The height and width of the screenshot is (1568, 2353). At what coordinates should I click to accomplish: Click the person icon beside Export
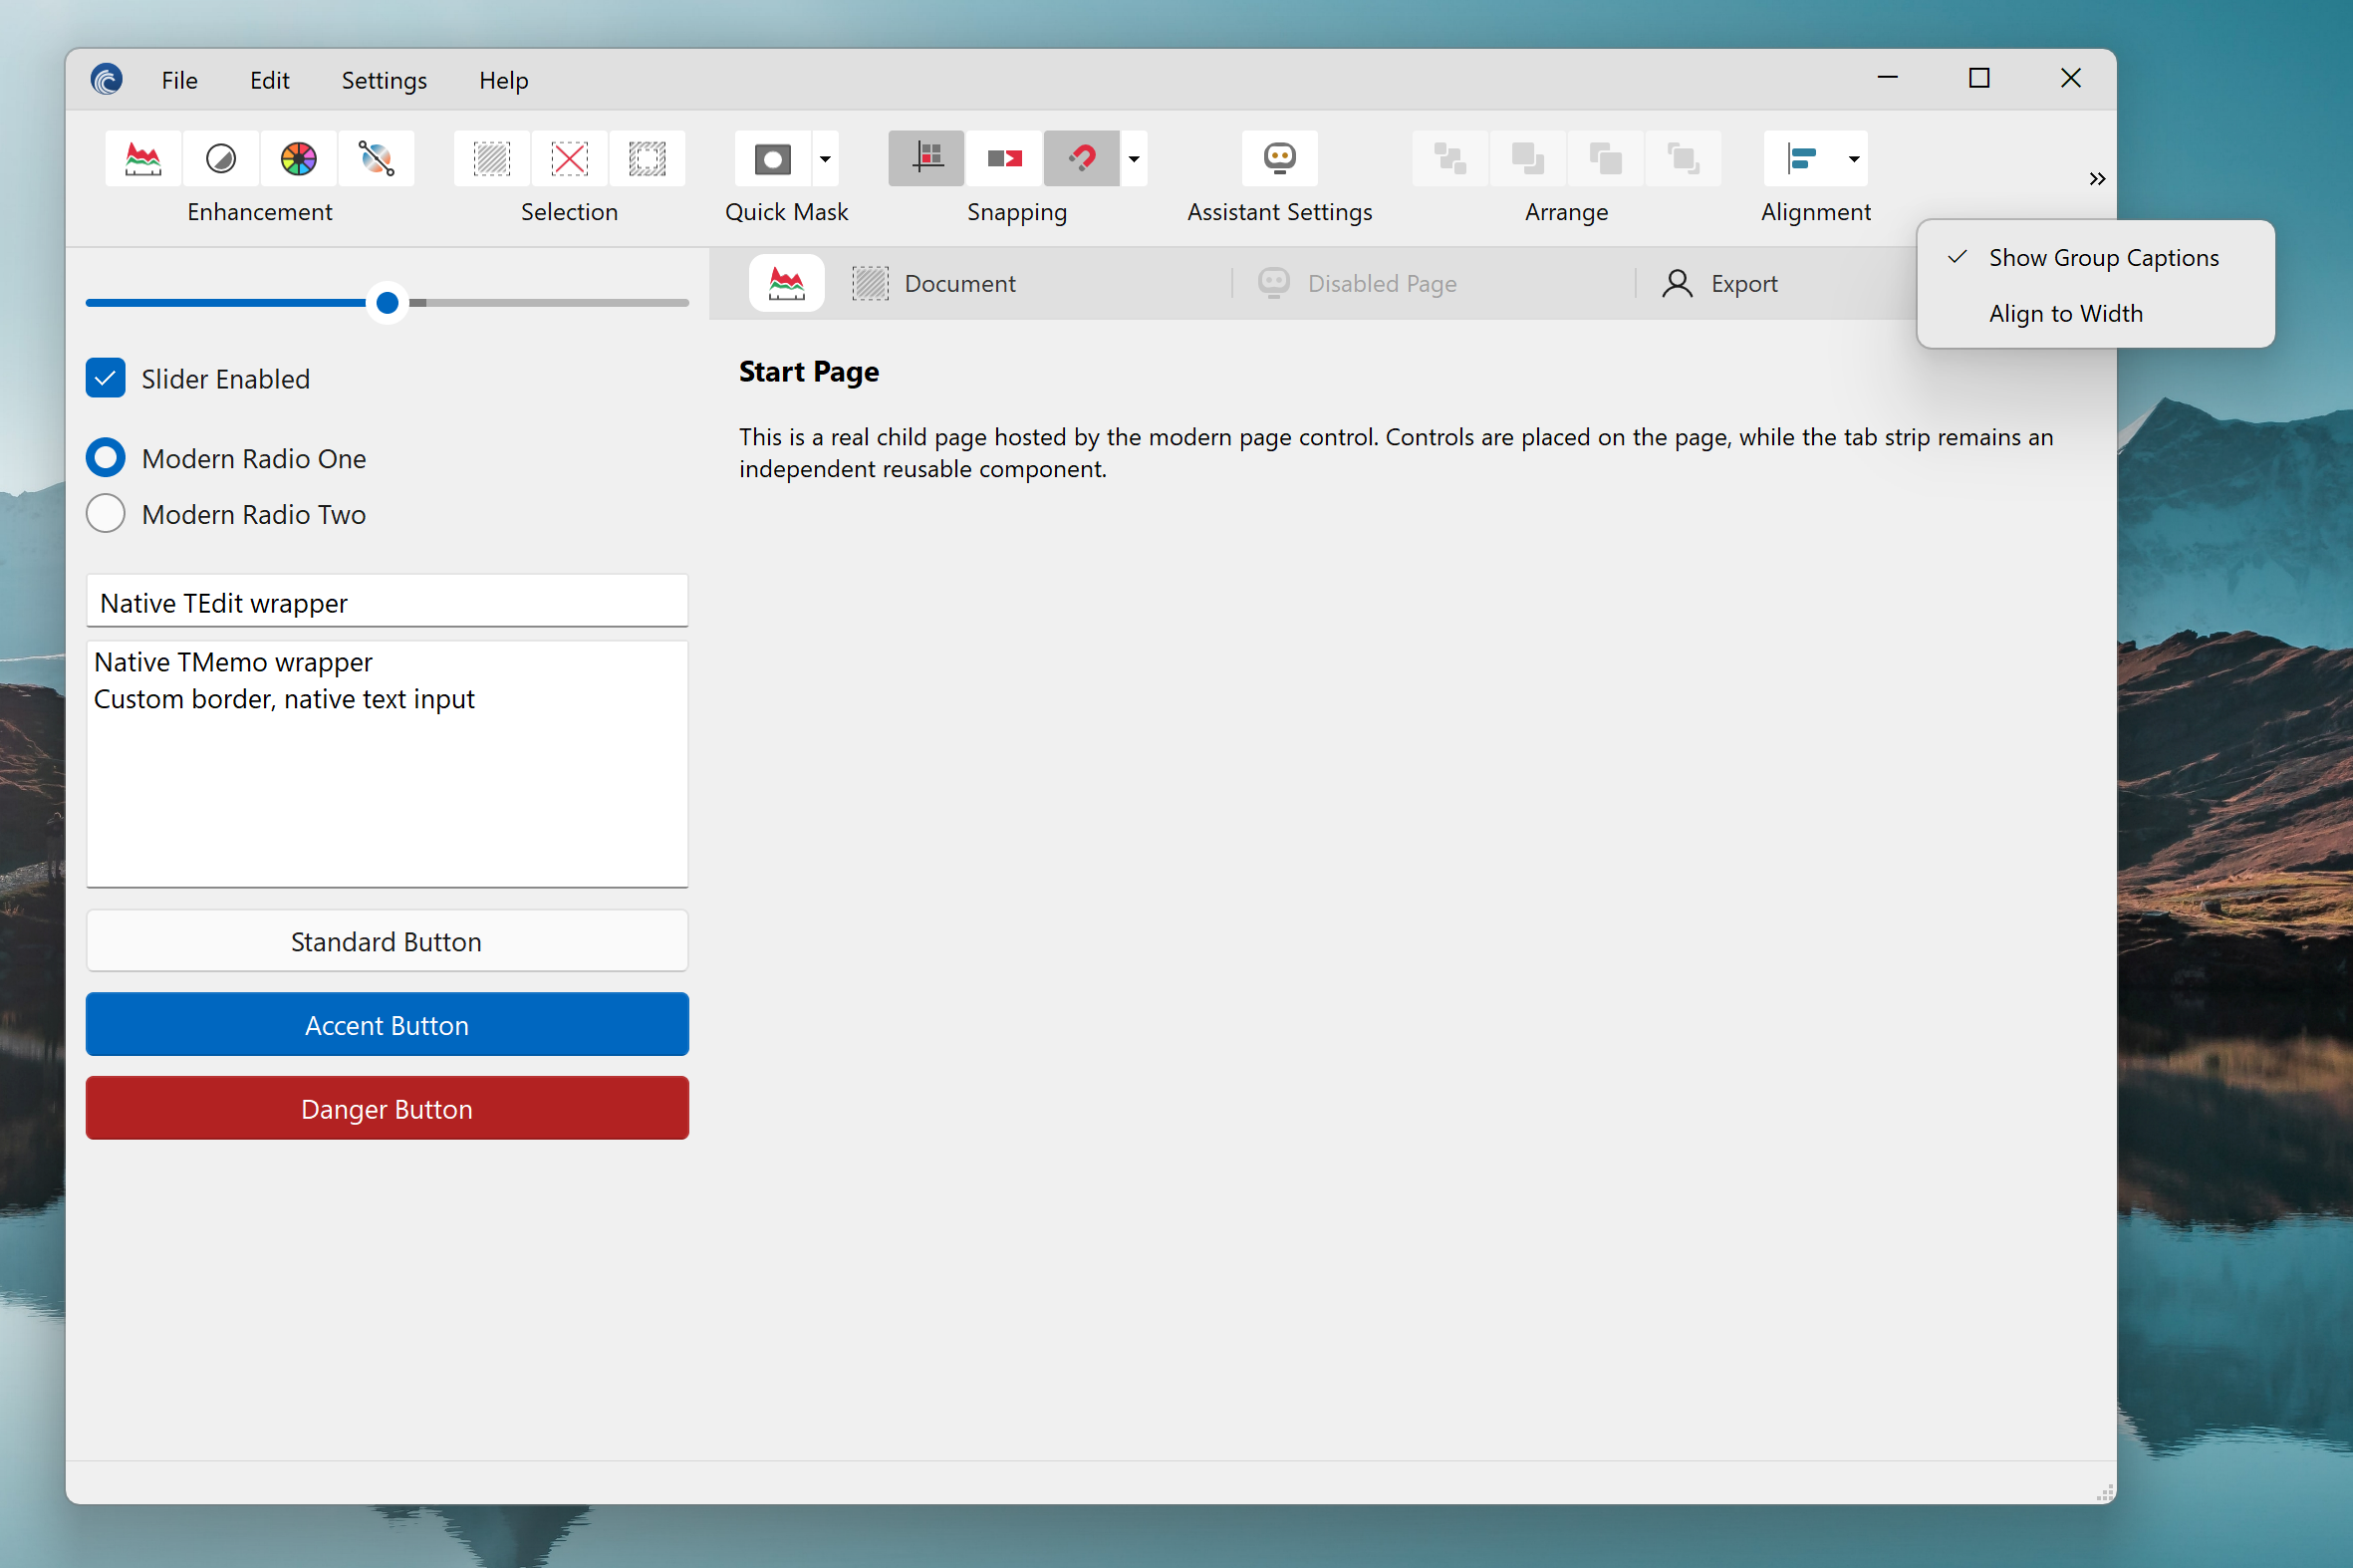pos(1677,283)
